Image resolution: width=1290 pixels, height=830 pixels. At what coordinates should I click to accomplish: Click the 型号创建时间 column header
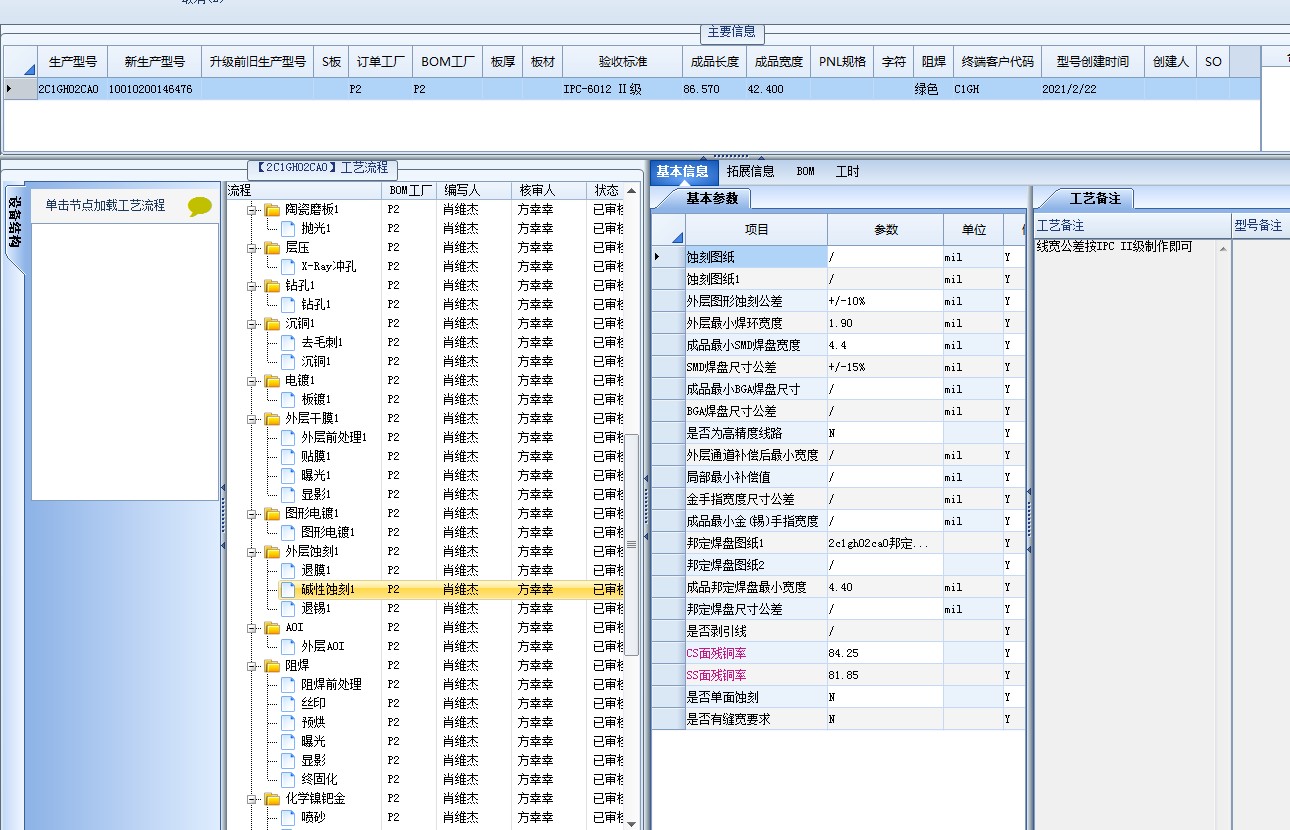pyautogui.click(x=1092, y=61)
